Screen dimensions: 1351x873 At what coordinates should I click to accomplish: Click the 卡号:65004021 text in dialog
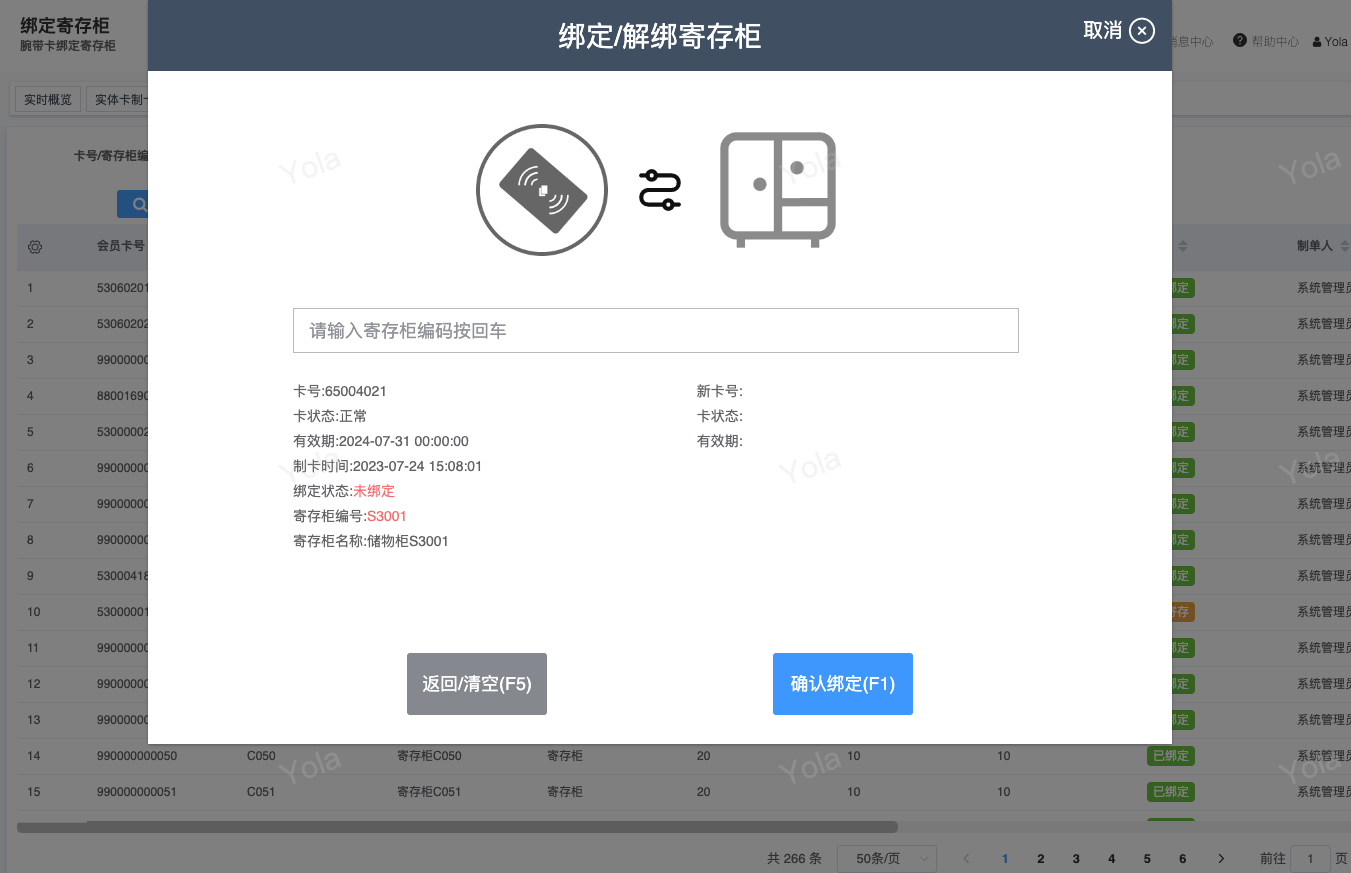pos(340,391)
